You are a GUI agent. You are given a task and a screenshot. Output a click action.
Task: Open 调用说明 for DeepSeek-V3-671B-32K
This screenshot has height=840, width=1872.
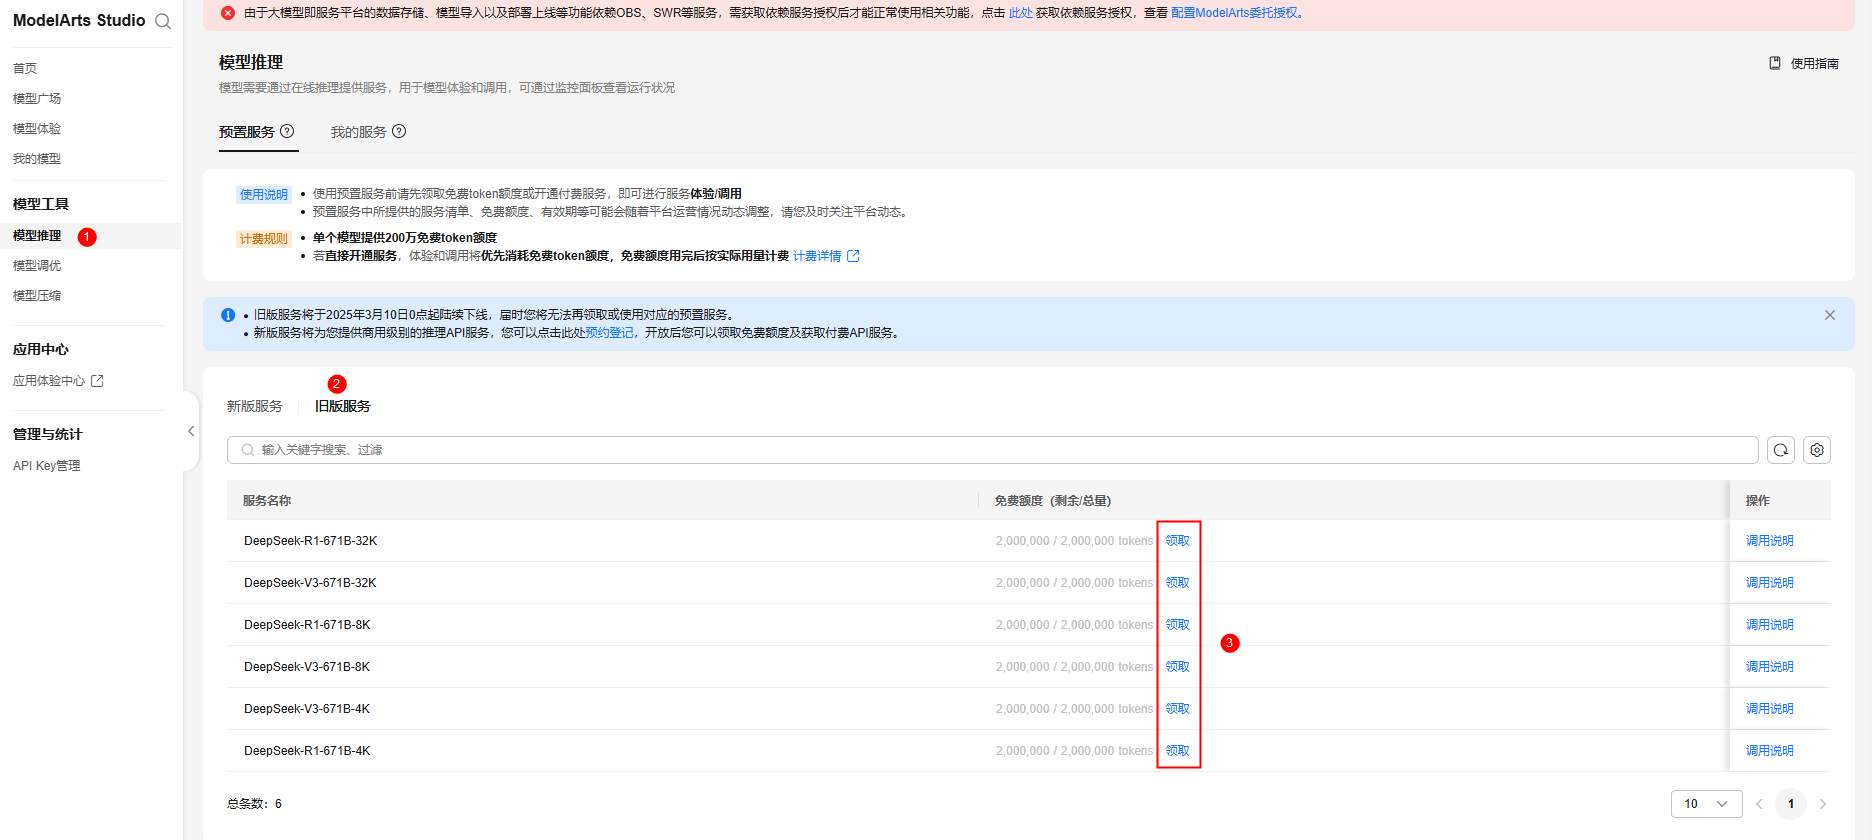pyautogui.click(x=1770, y=583)
